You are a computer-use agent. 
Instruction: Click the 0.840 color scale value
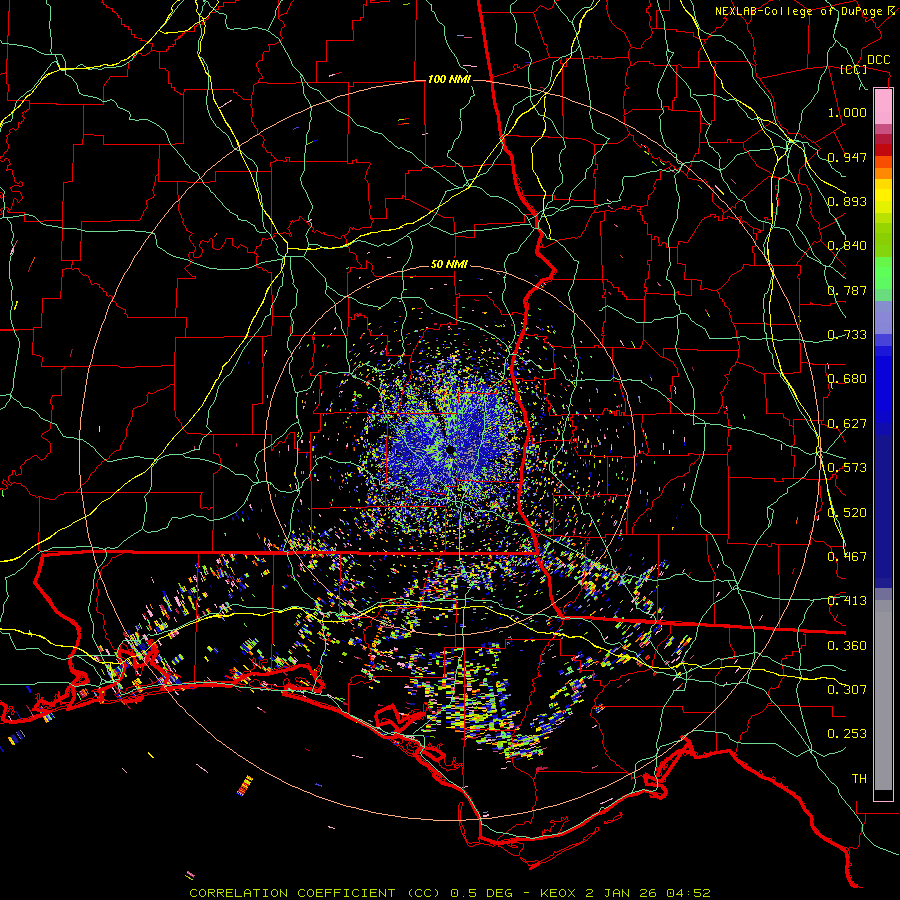tap(847, 246)
